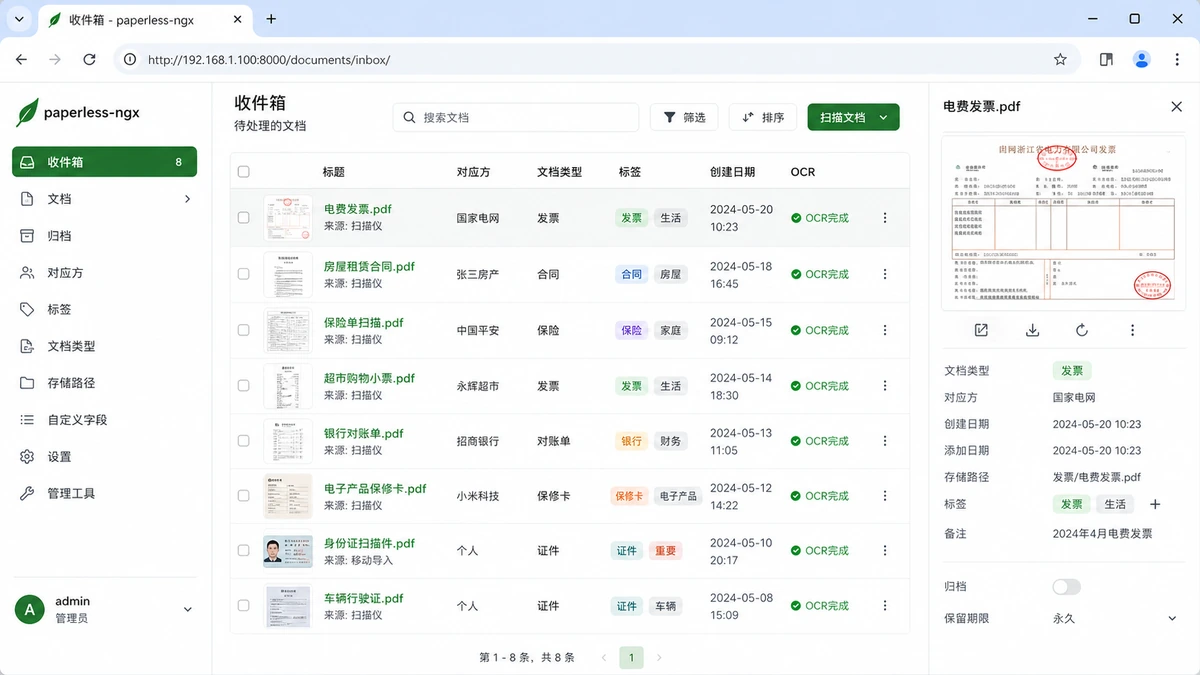Open 标签 in the sidebar
1200x675 pixels.
(x=104, y=310)
